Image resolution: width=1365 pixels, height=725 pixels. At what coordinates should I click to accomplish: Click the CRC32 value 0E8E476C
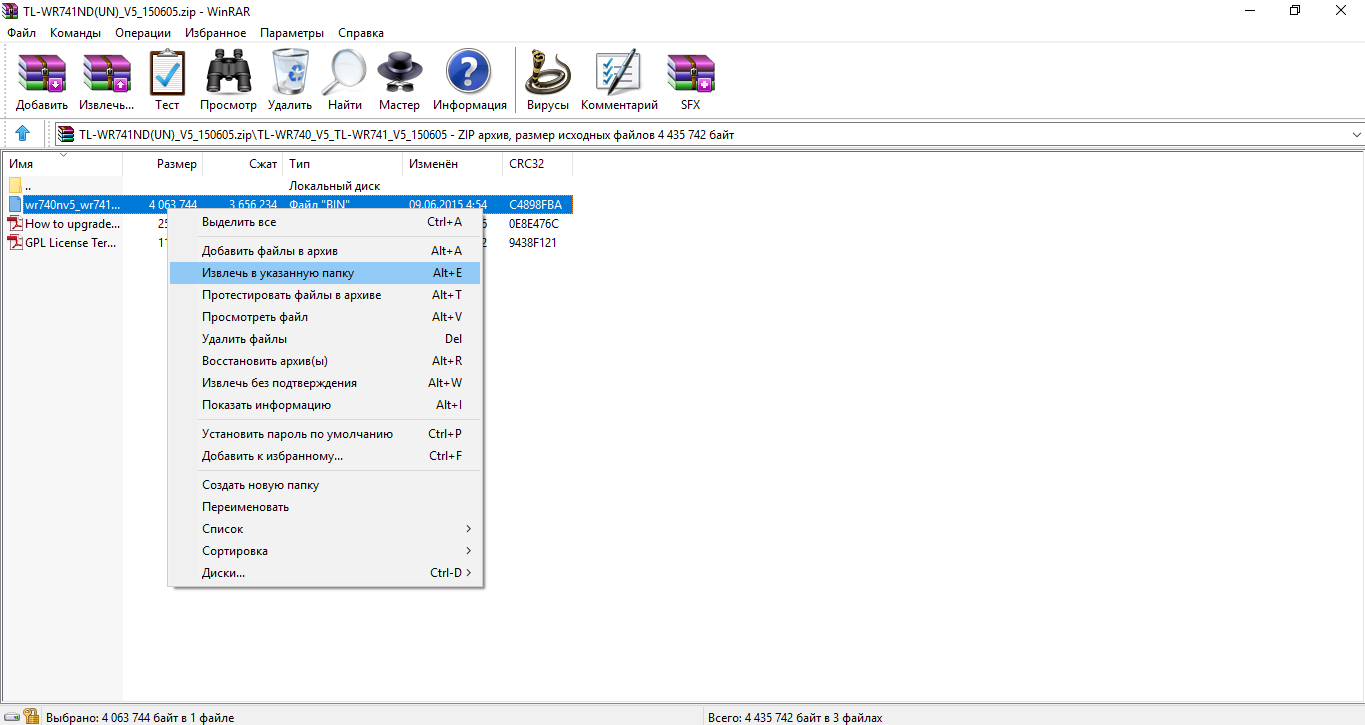tap(534, 224)
